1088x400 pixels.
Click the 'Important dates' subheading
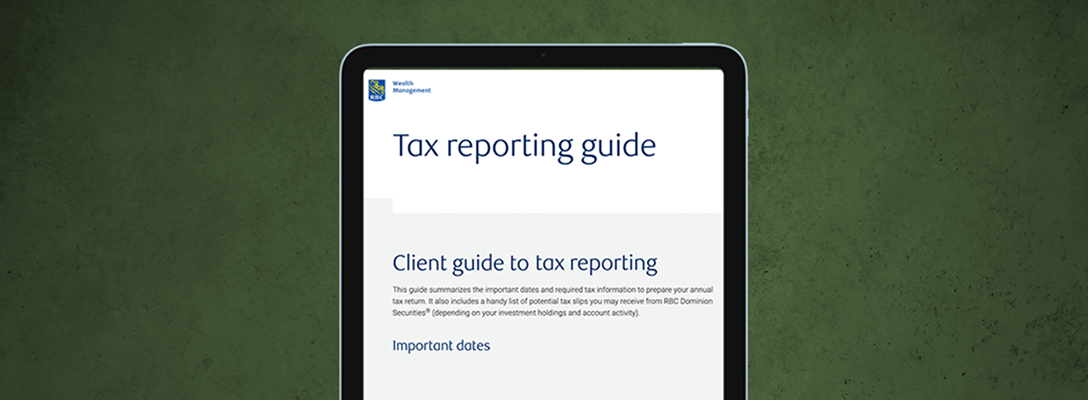pos(441,346)
